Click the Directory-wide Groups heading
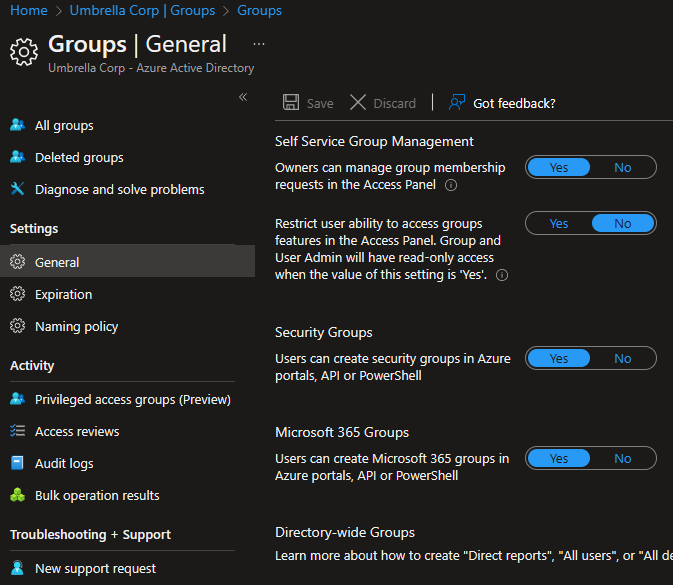Viewport: 673px width, 585px height. coord(345,532)
